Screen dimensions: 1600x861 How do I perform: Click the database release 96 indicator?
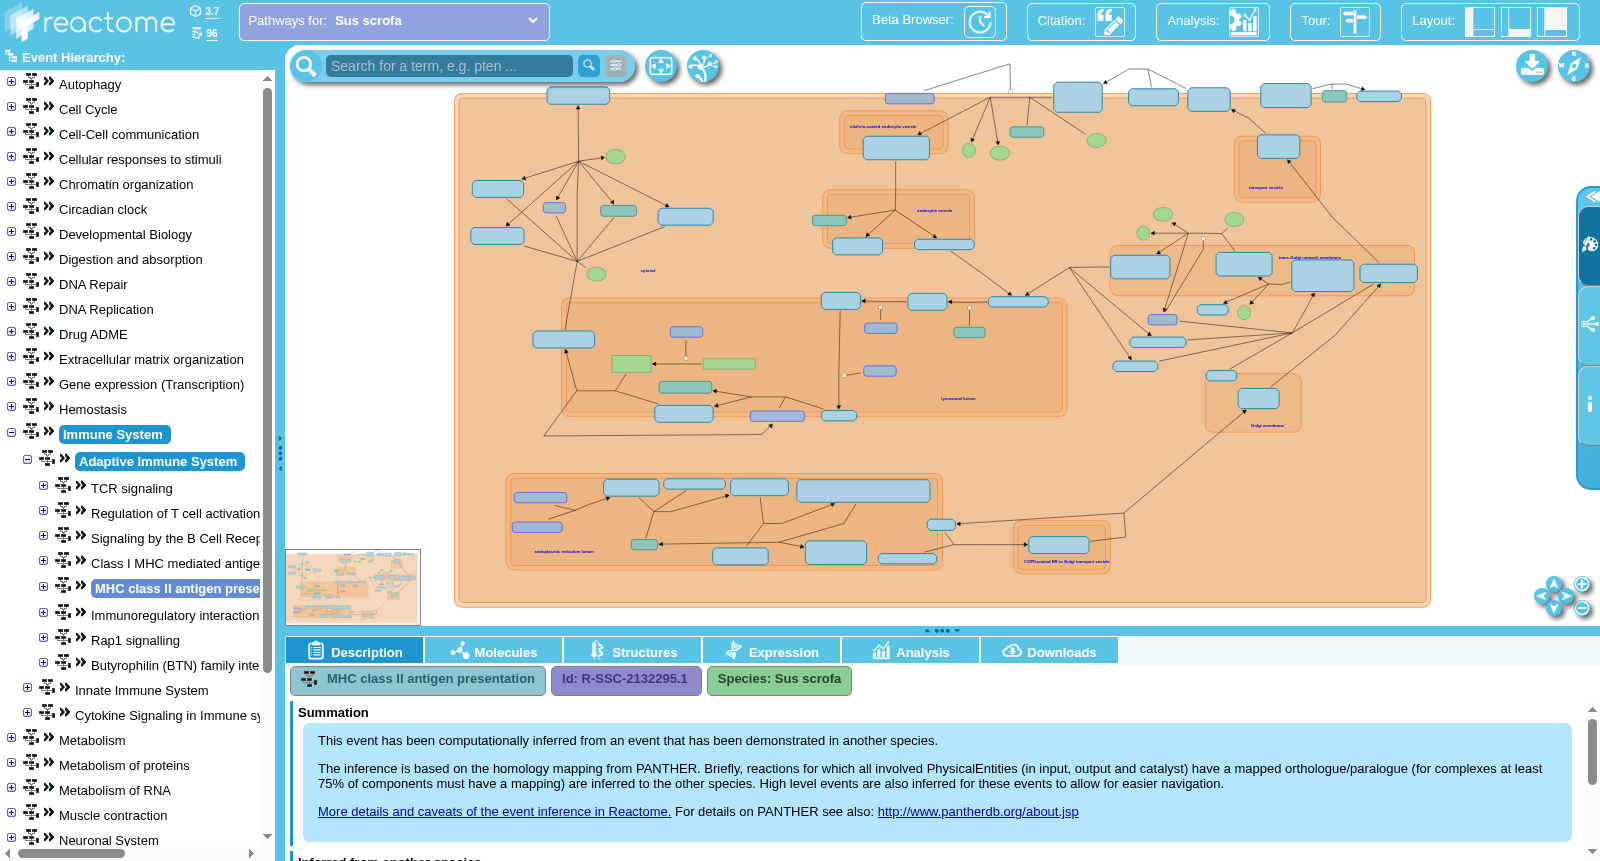205,33
